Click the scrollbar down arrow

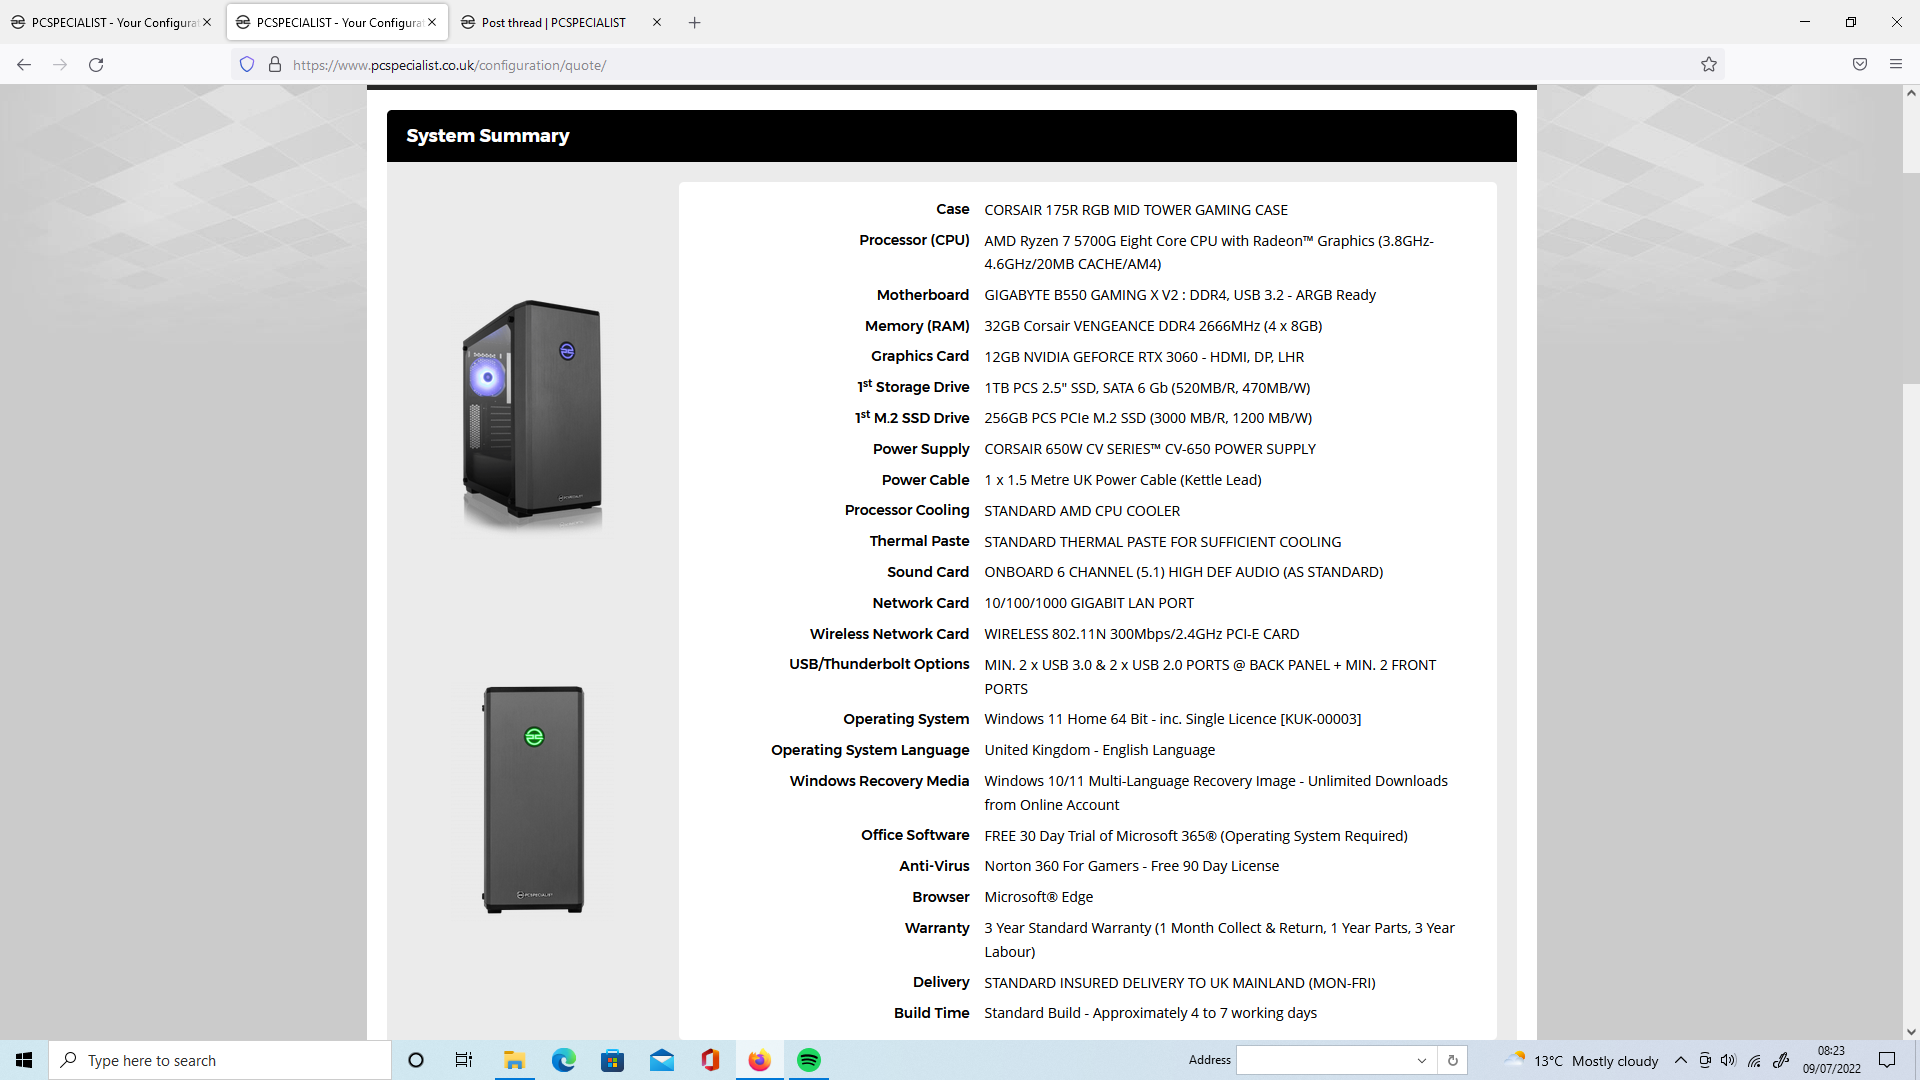(x=1910, y=1032)
